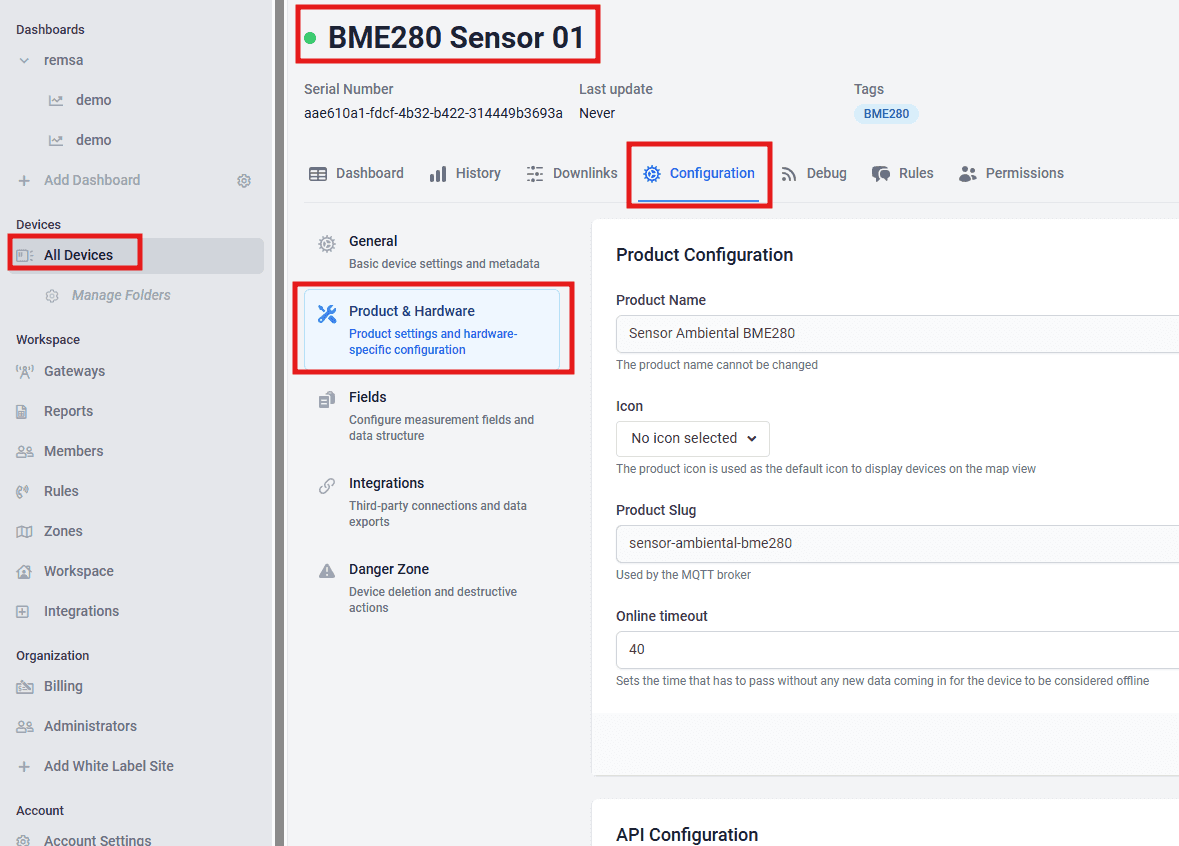Viewport: 1179px width, 846px height.
Task: Open the Downlinks tab
Action: pyautogui.click(x=572, y=173)
